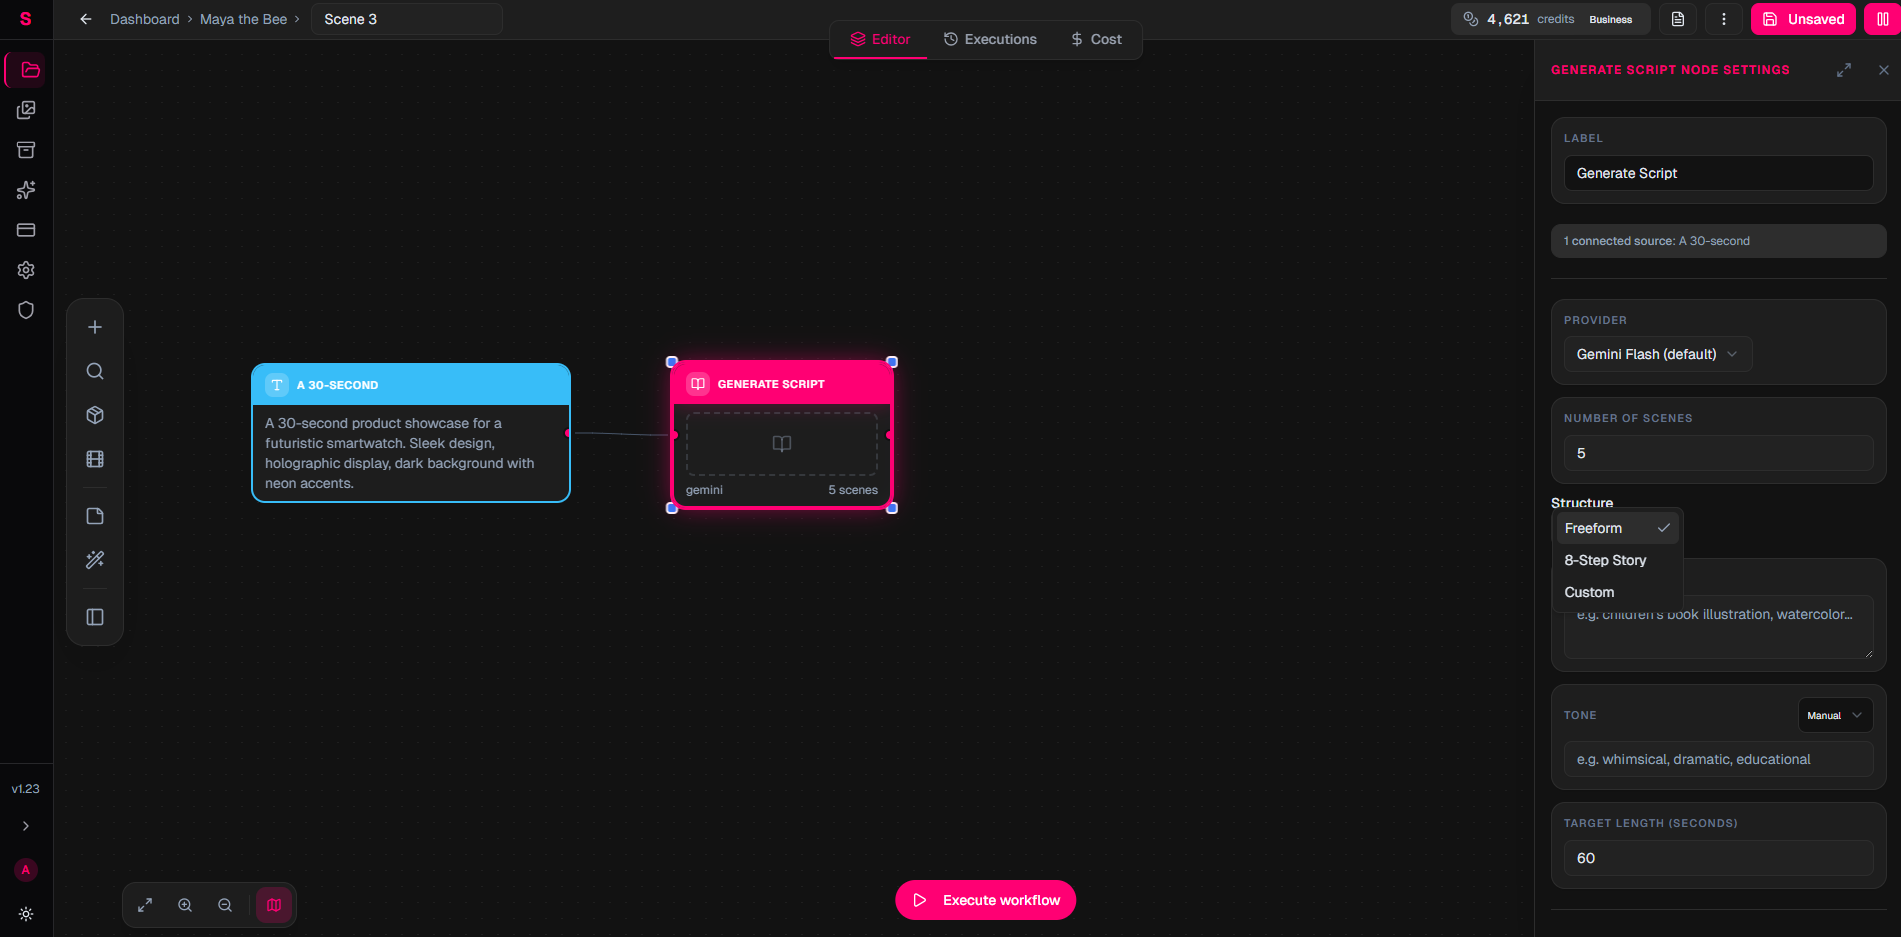Select 8-Step Story from the Structure dropdown

point(1606,560)
